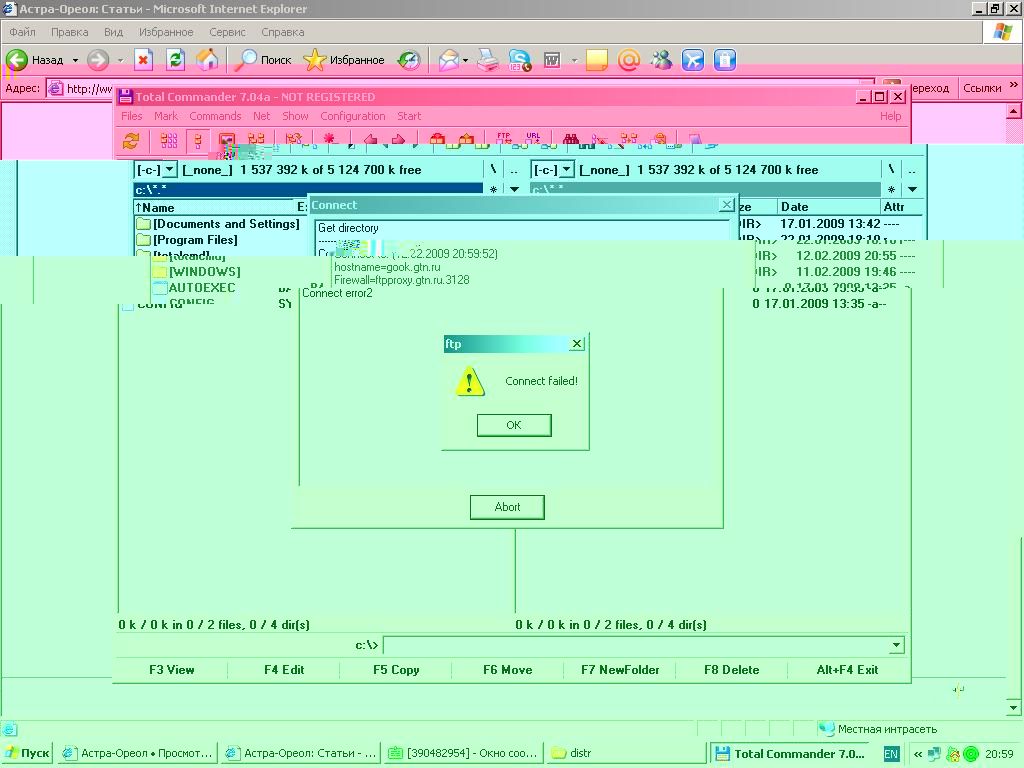Click left panel root directory backslash button
The height and width of the screenshot is (768, 1024).
point(493,170)
